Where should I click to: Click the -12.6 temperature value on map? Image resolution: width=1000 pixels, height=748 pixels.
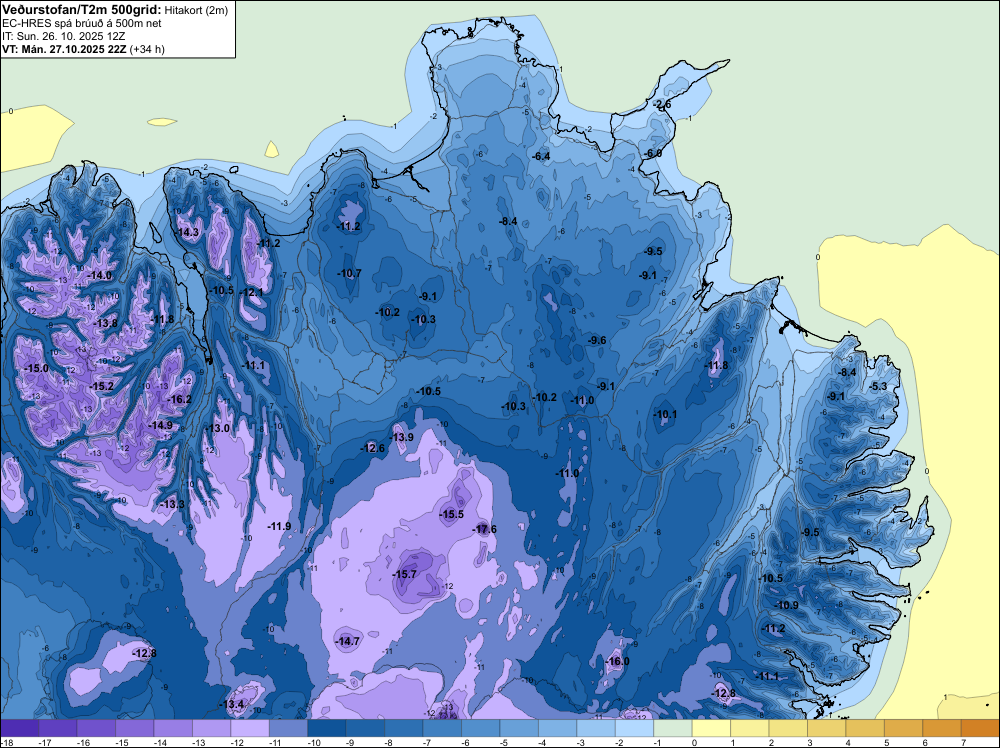(372, 448)
